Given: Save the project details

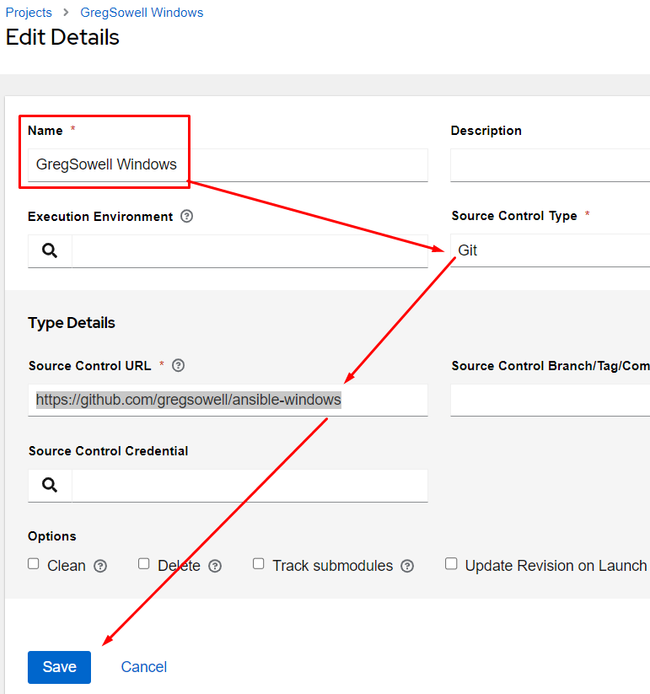Looking at the screenshot, I should (x=59, y=667).
